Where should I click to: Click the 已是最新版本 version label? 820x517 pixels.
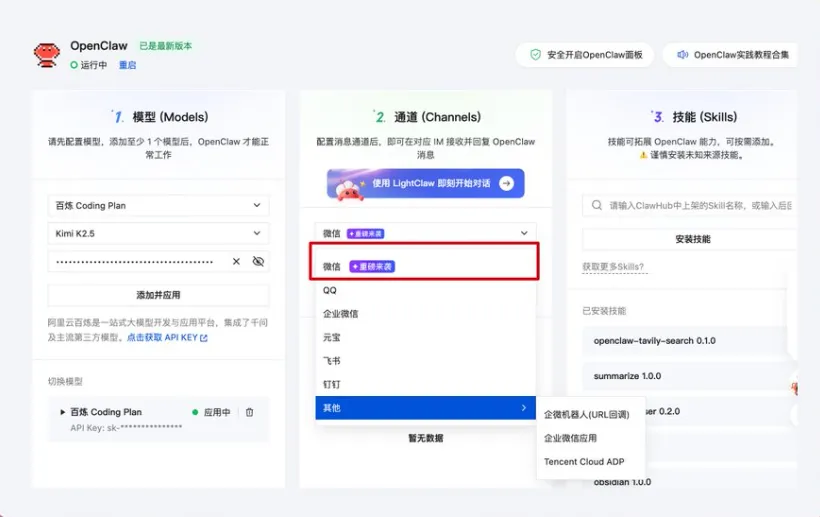(166, 46)
